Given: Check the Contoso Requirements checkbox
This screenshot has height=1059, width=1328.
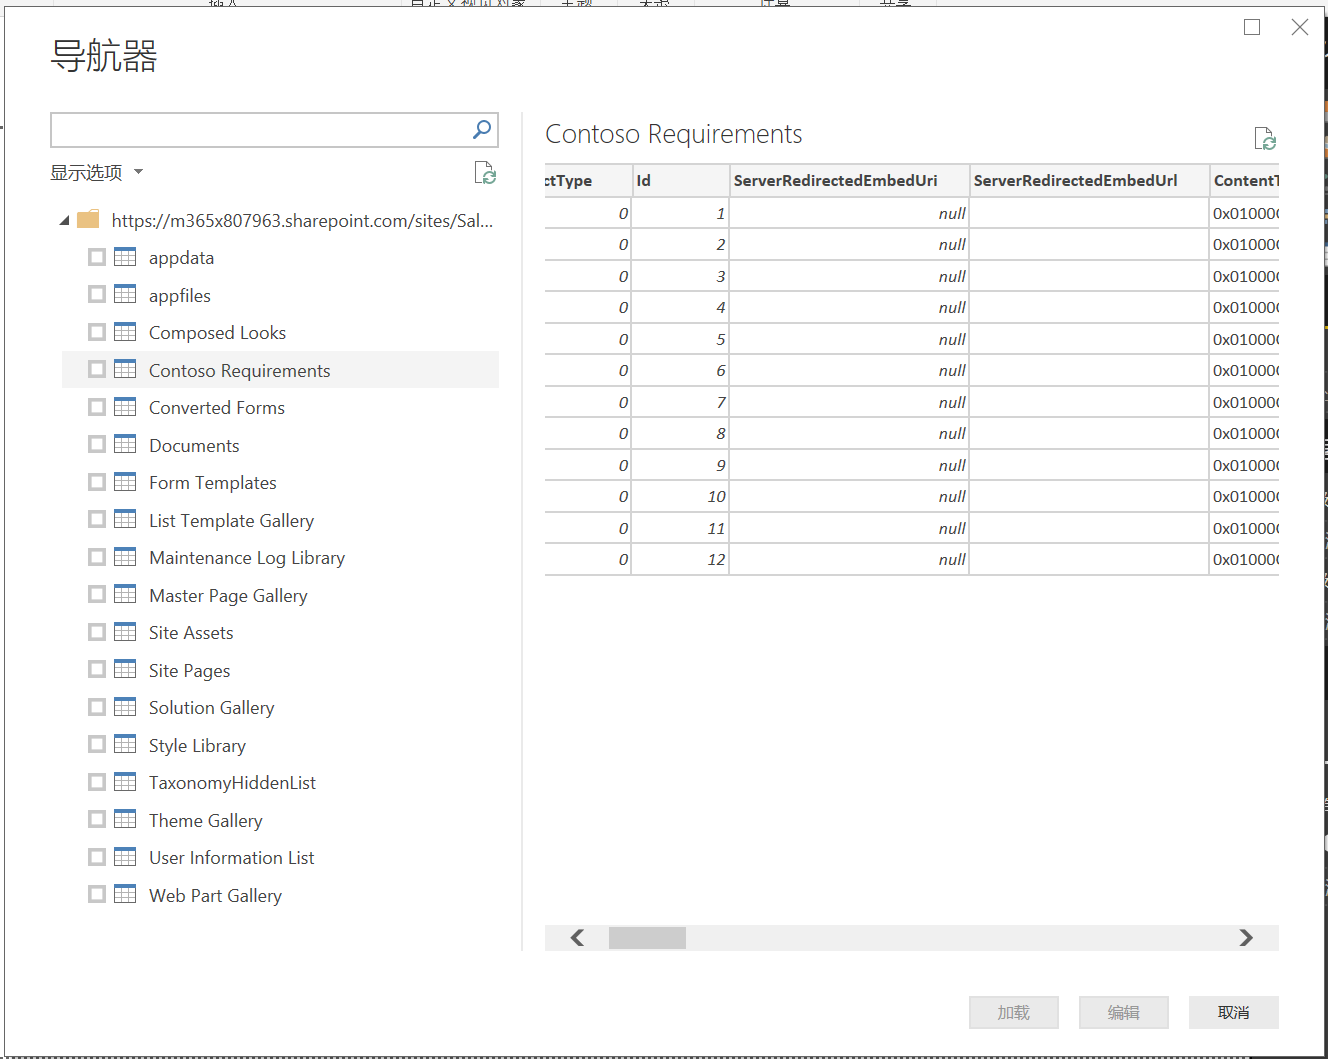Looking at the screenshot, I should pyautogui.click(x=96, y=369).
